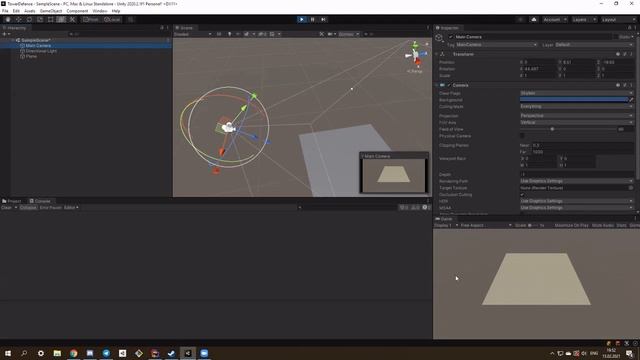This screenshot has height=360, width=640.
Task: Toggle Camera component enabled checkbox
Action: pyautogui.click(x=449, y=85)
